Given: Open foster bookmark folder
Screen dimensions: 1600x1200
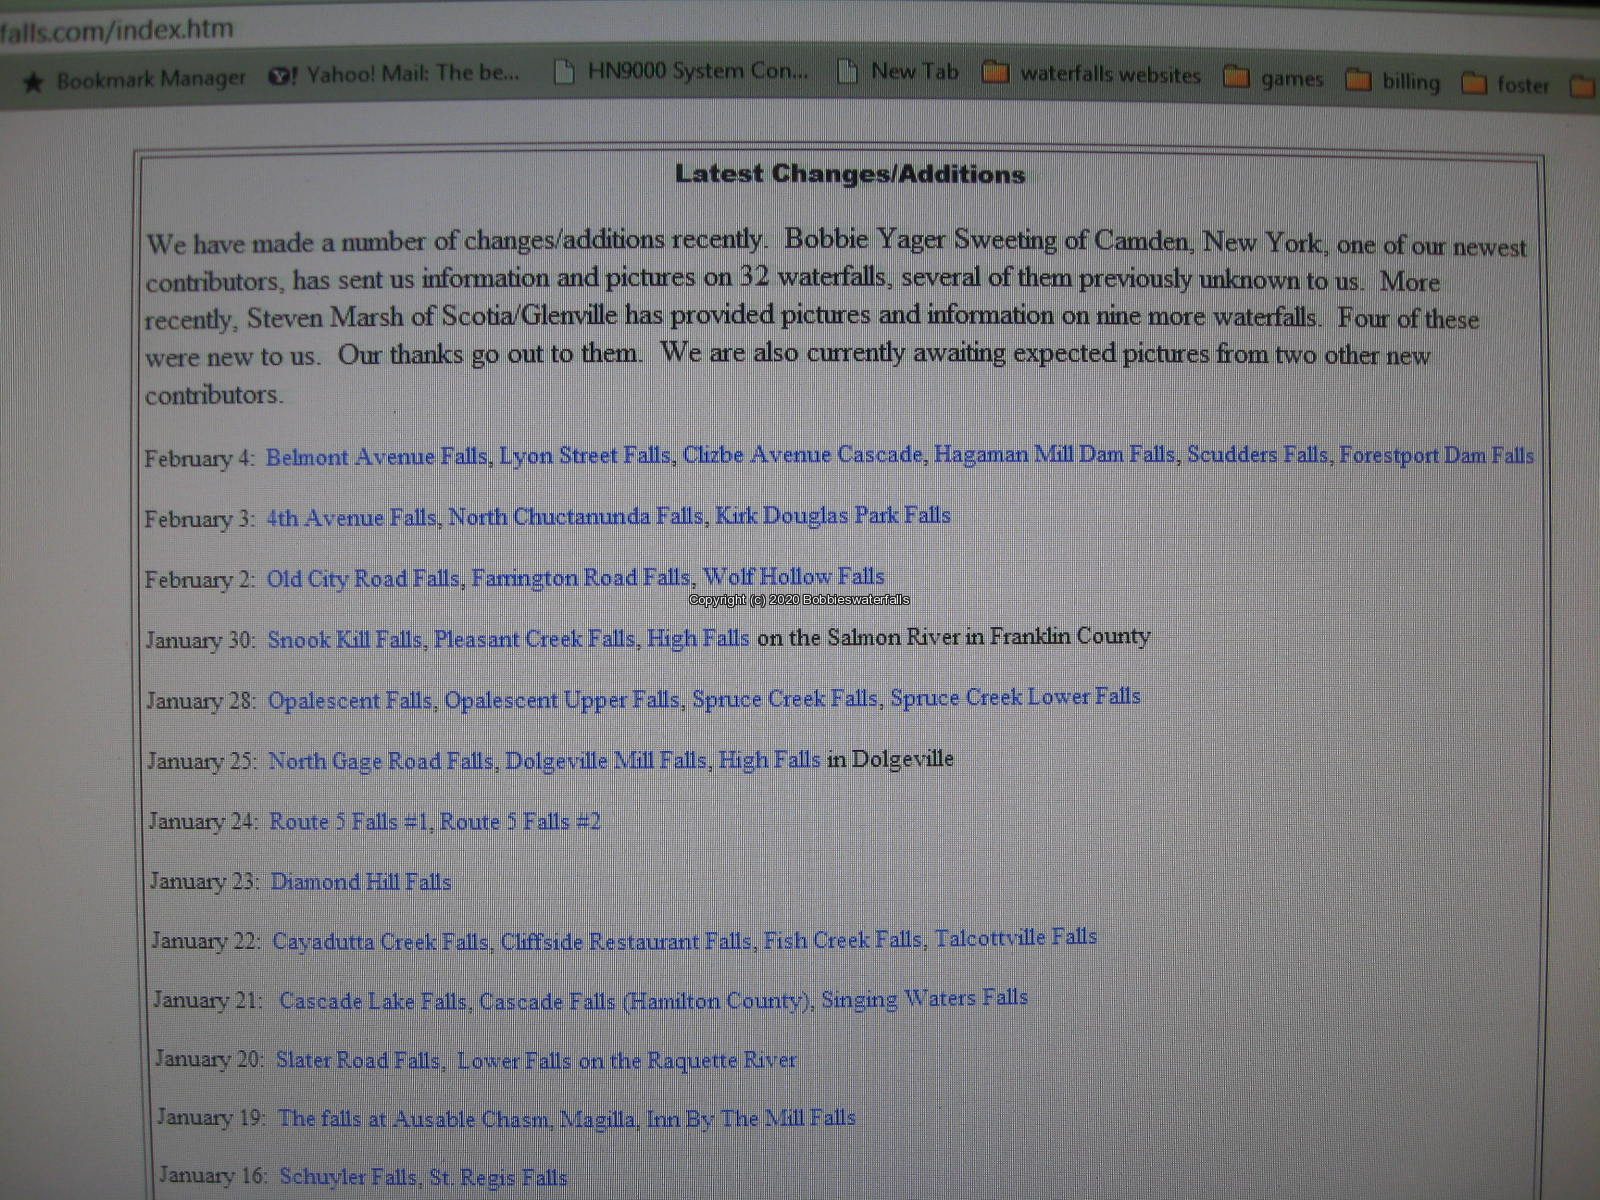Looking at the screenshot, I should 1506,85.
